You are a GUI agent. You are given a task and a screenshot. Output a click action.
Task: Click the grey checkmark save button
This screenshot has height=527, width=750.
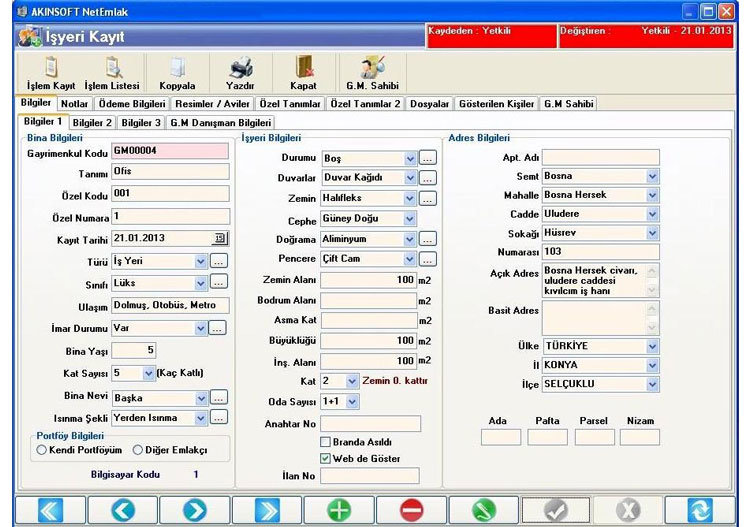(x=556, y=510)
